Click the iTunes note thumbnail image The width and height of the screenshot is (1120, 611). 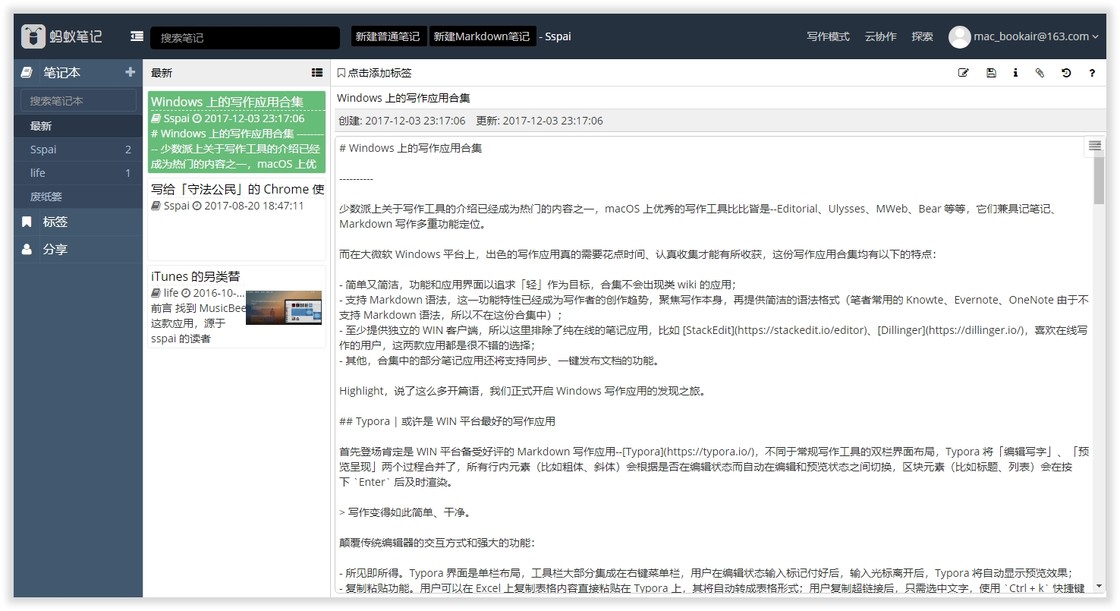[x=284, y=307]
